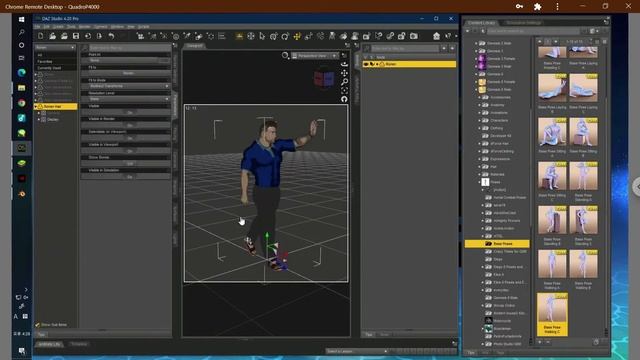
Task: Switch to the Viewport tab
Action: [x=194, y=46]
